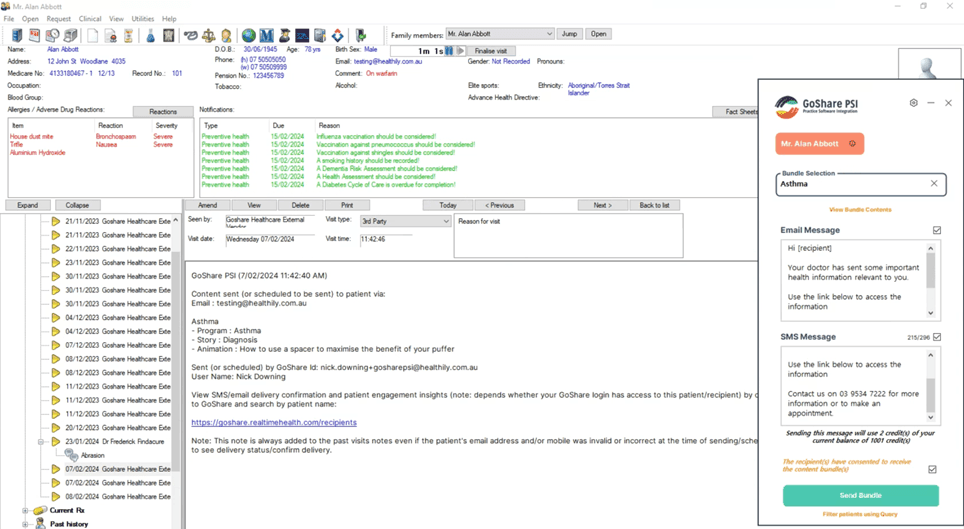Clear the Asthma bundle selection X
Screen dimensions: 964x529
click(934, 183)
